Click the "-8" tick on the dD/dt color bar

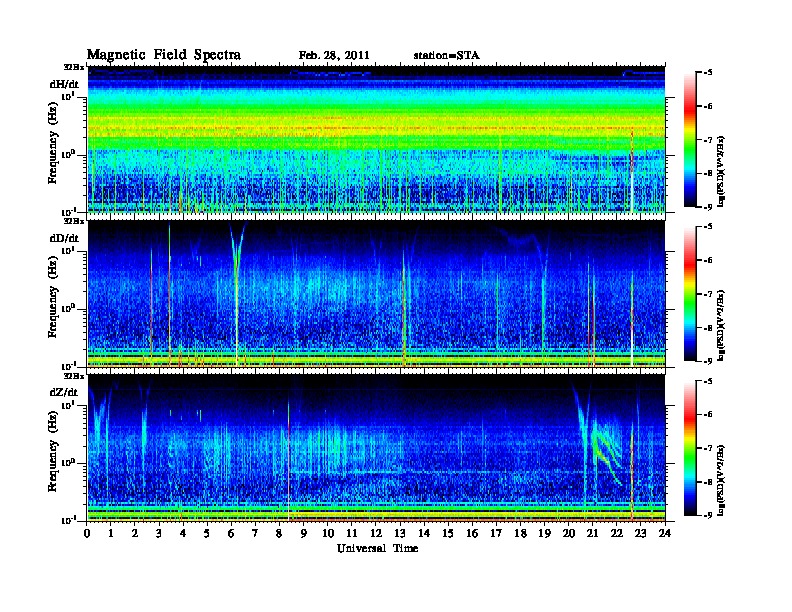coord(707,328)
